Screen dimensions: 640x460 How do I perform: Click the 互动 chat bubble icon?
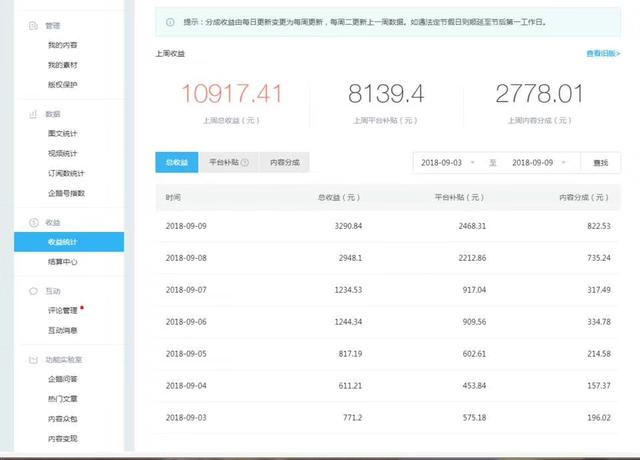[x=33, y=290]
